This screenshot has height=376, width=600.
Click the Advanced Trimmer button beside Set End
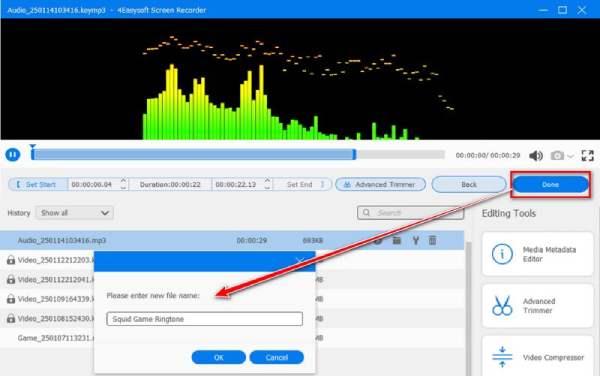(380, 184)
